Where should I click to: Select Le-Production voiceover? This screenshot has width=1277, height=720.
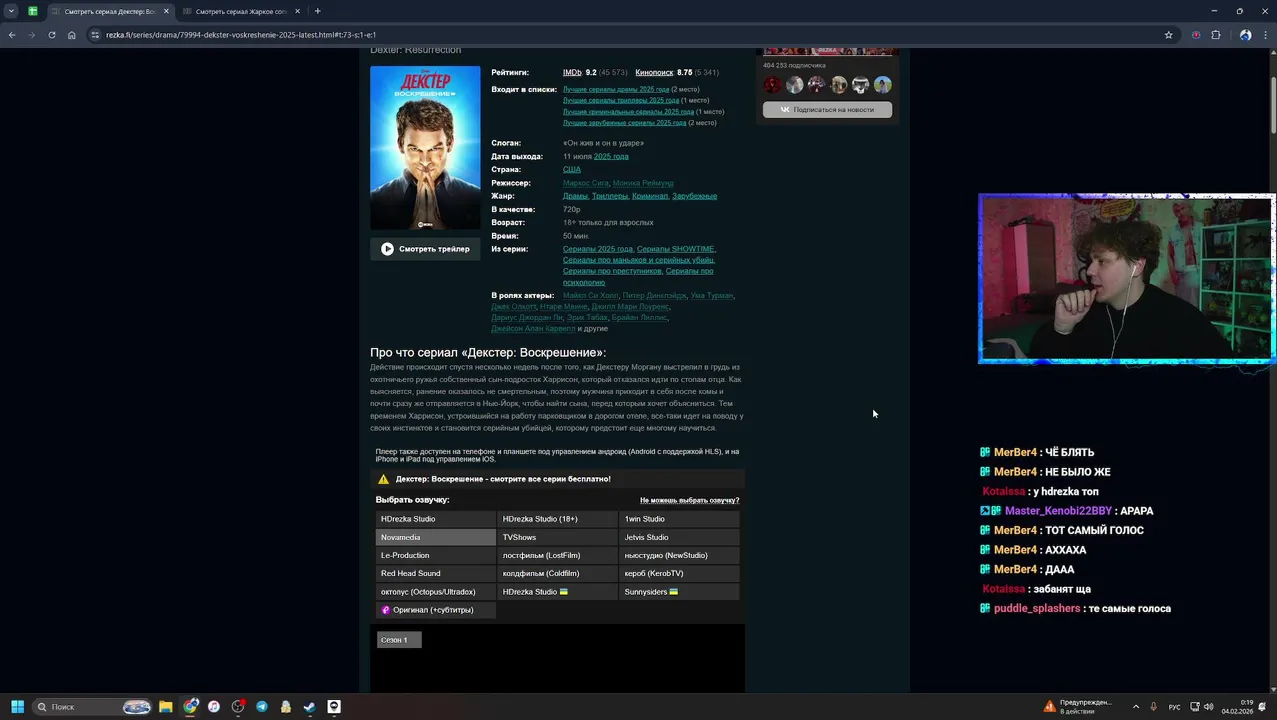click(436, 555)
